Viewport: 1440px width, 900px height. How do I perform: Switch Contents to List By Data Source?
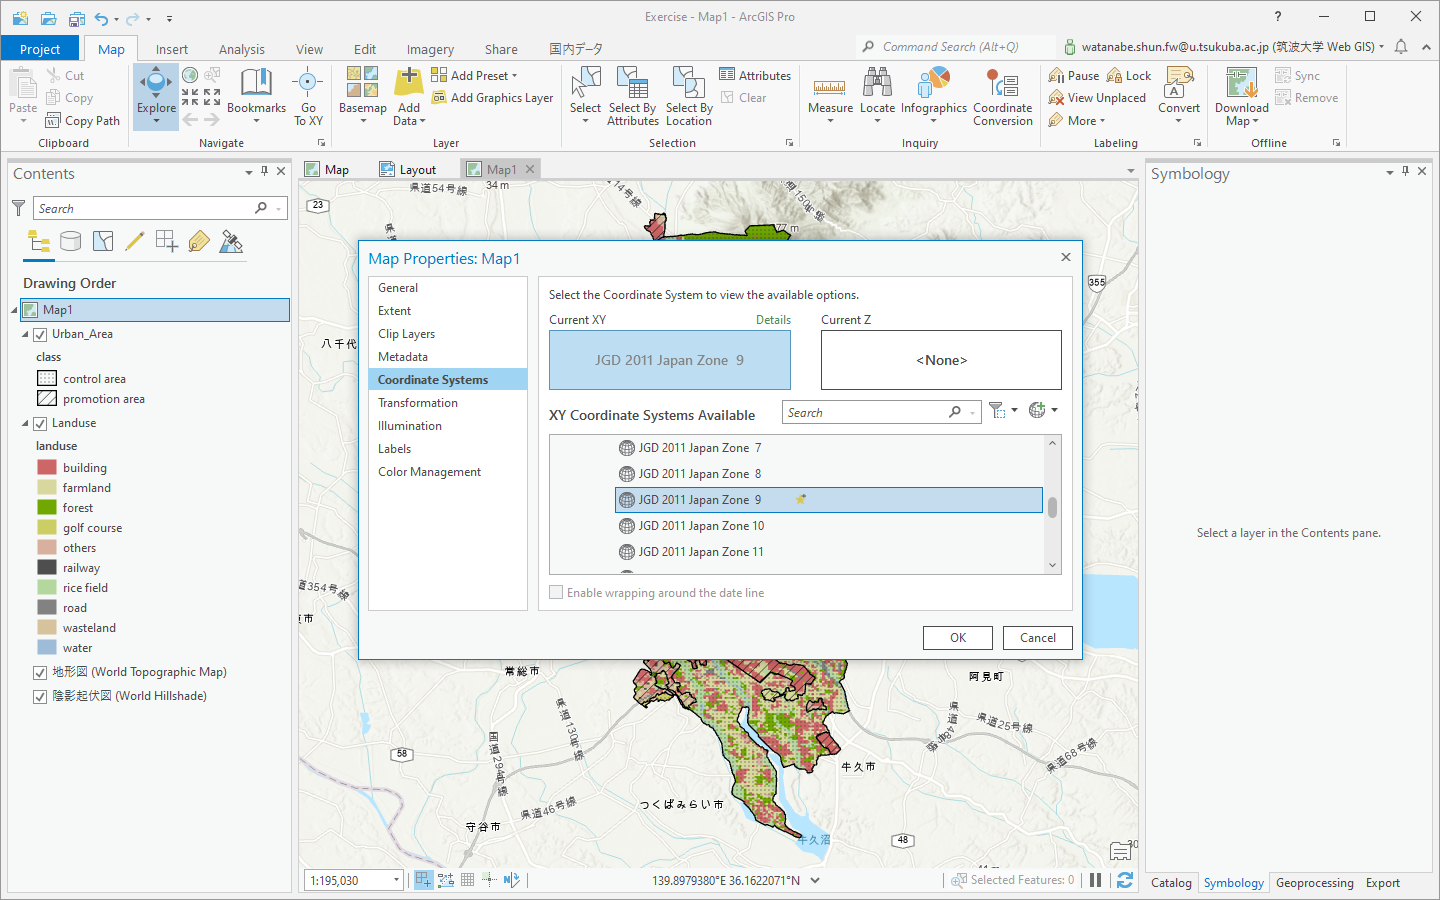pyautogui.click(x=70, y=241)
